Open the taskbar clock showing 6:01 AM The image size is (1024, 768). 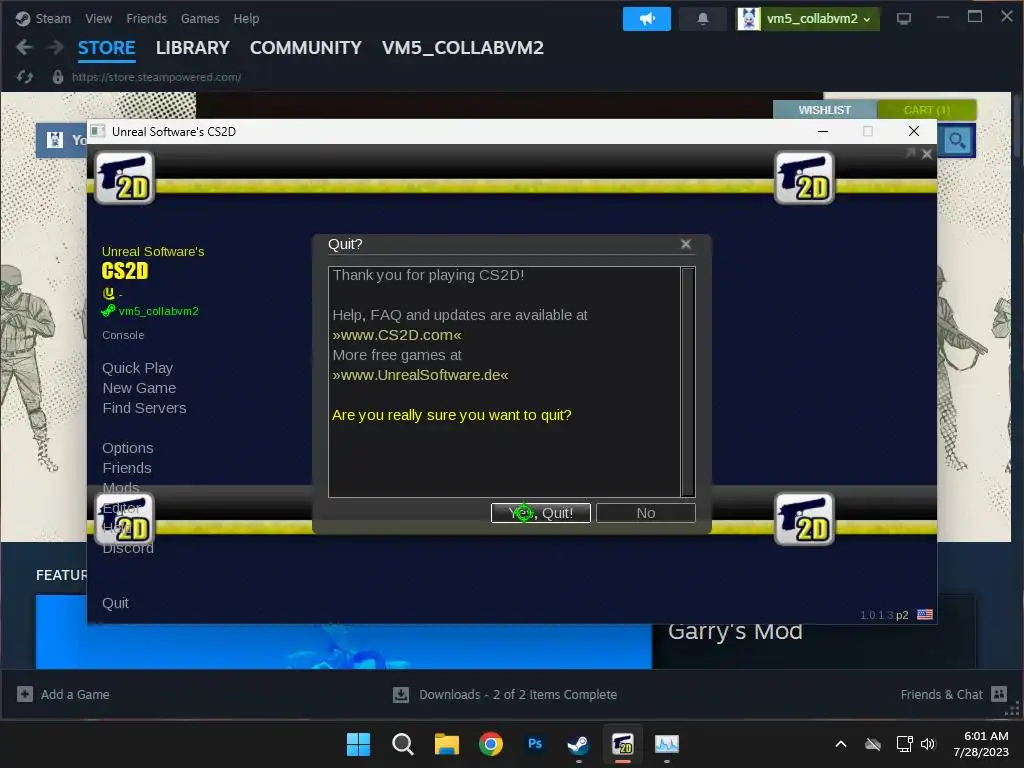click(x=981, y=744)
